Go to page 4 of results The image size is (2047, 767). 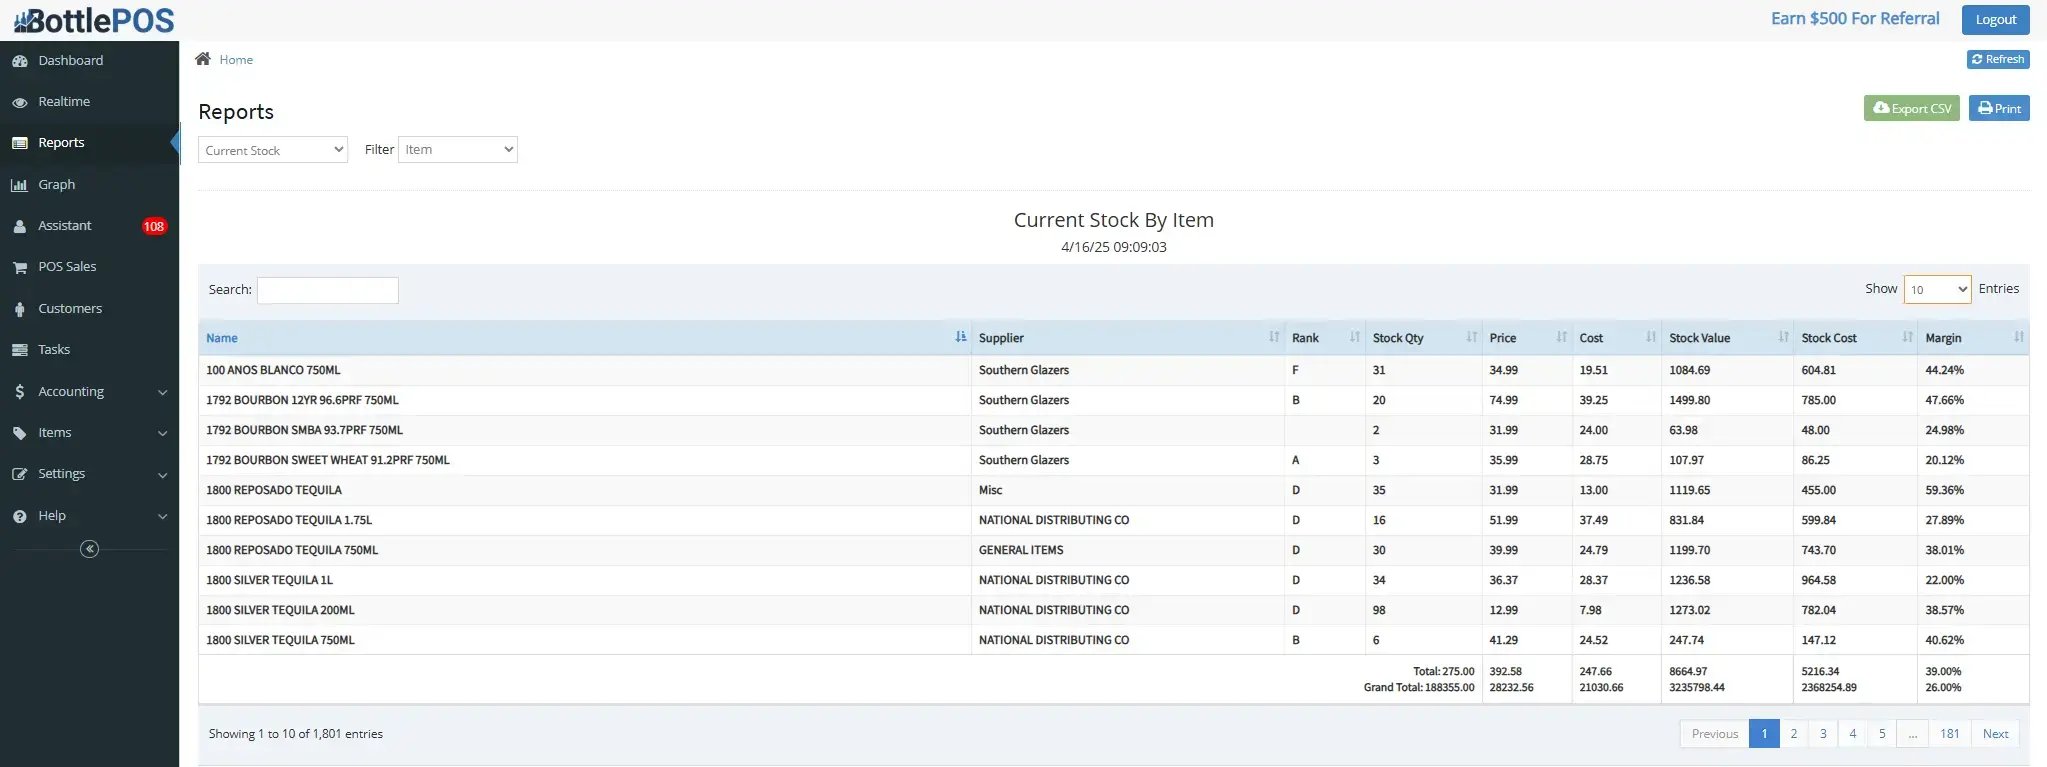coord(1853,734)
